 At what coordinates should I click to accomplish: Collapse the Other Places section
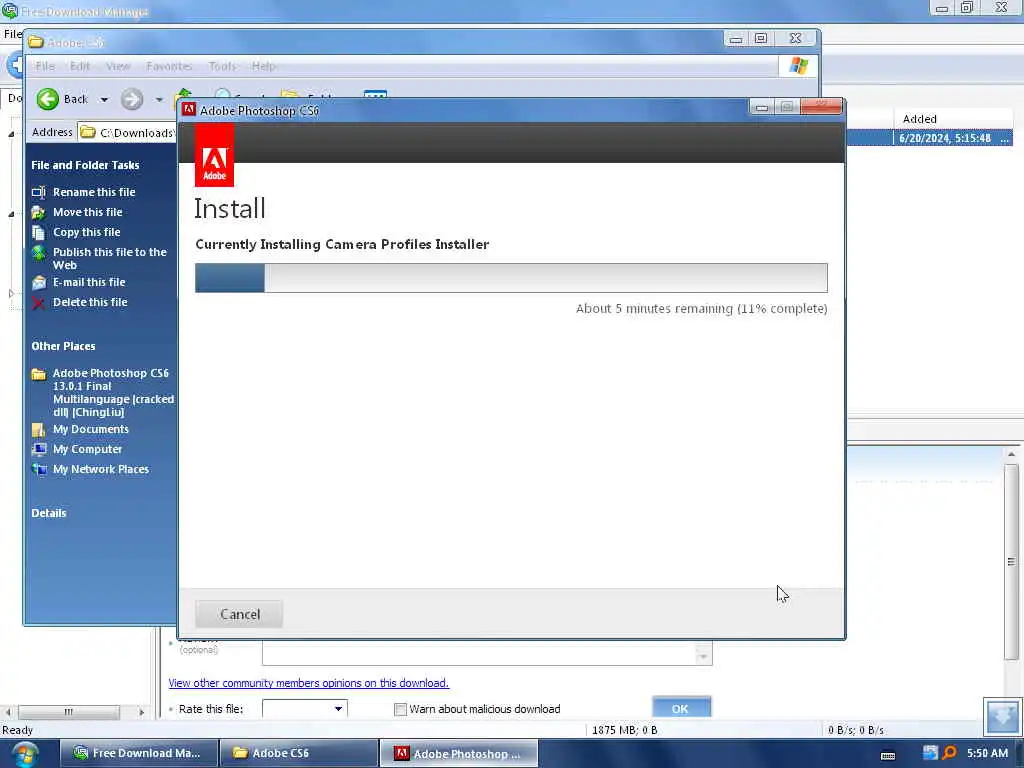(63, 346)
